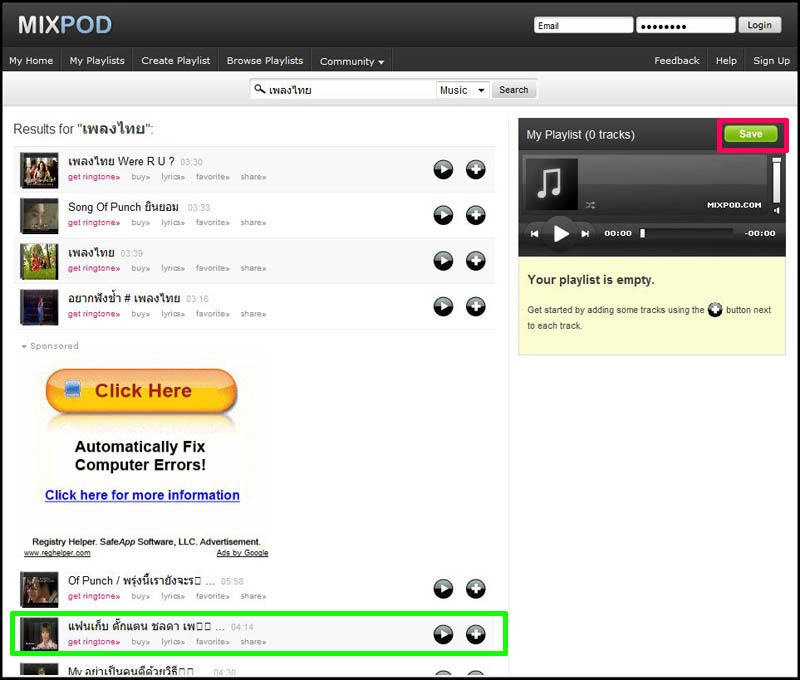Open the www.reghelper.com link
The height and width of the screenshot is (680, 800).
tap(57, 553)
